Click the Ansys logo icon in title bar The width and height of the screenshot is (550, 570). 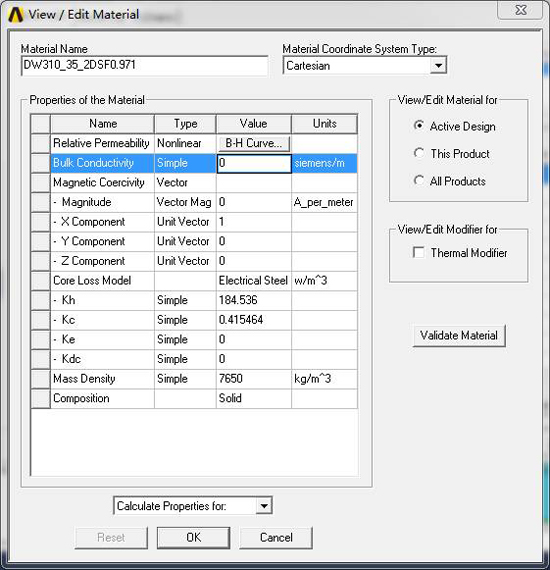pyautogui.click(x=16, y=15)
